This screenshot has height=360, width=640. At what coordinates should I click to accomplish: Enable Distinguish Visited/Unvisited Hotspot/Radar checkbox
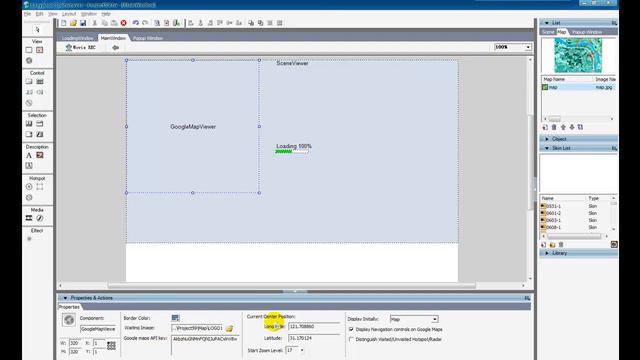click(x=351, y=339)
